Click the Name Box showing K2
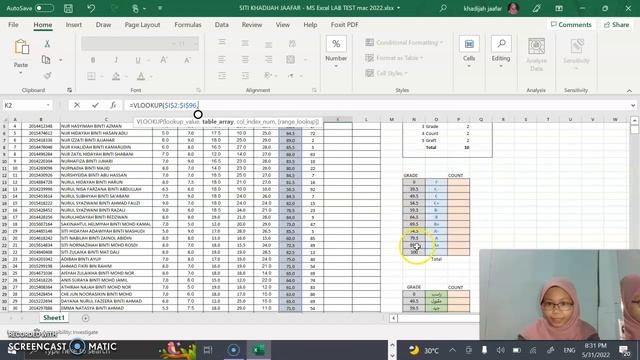 coord(27,105)
